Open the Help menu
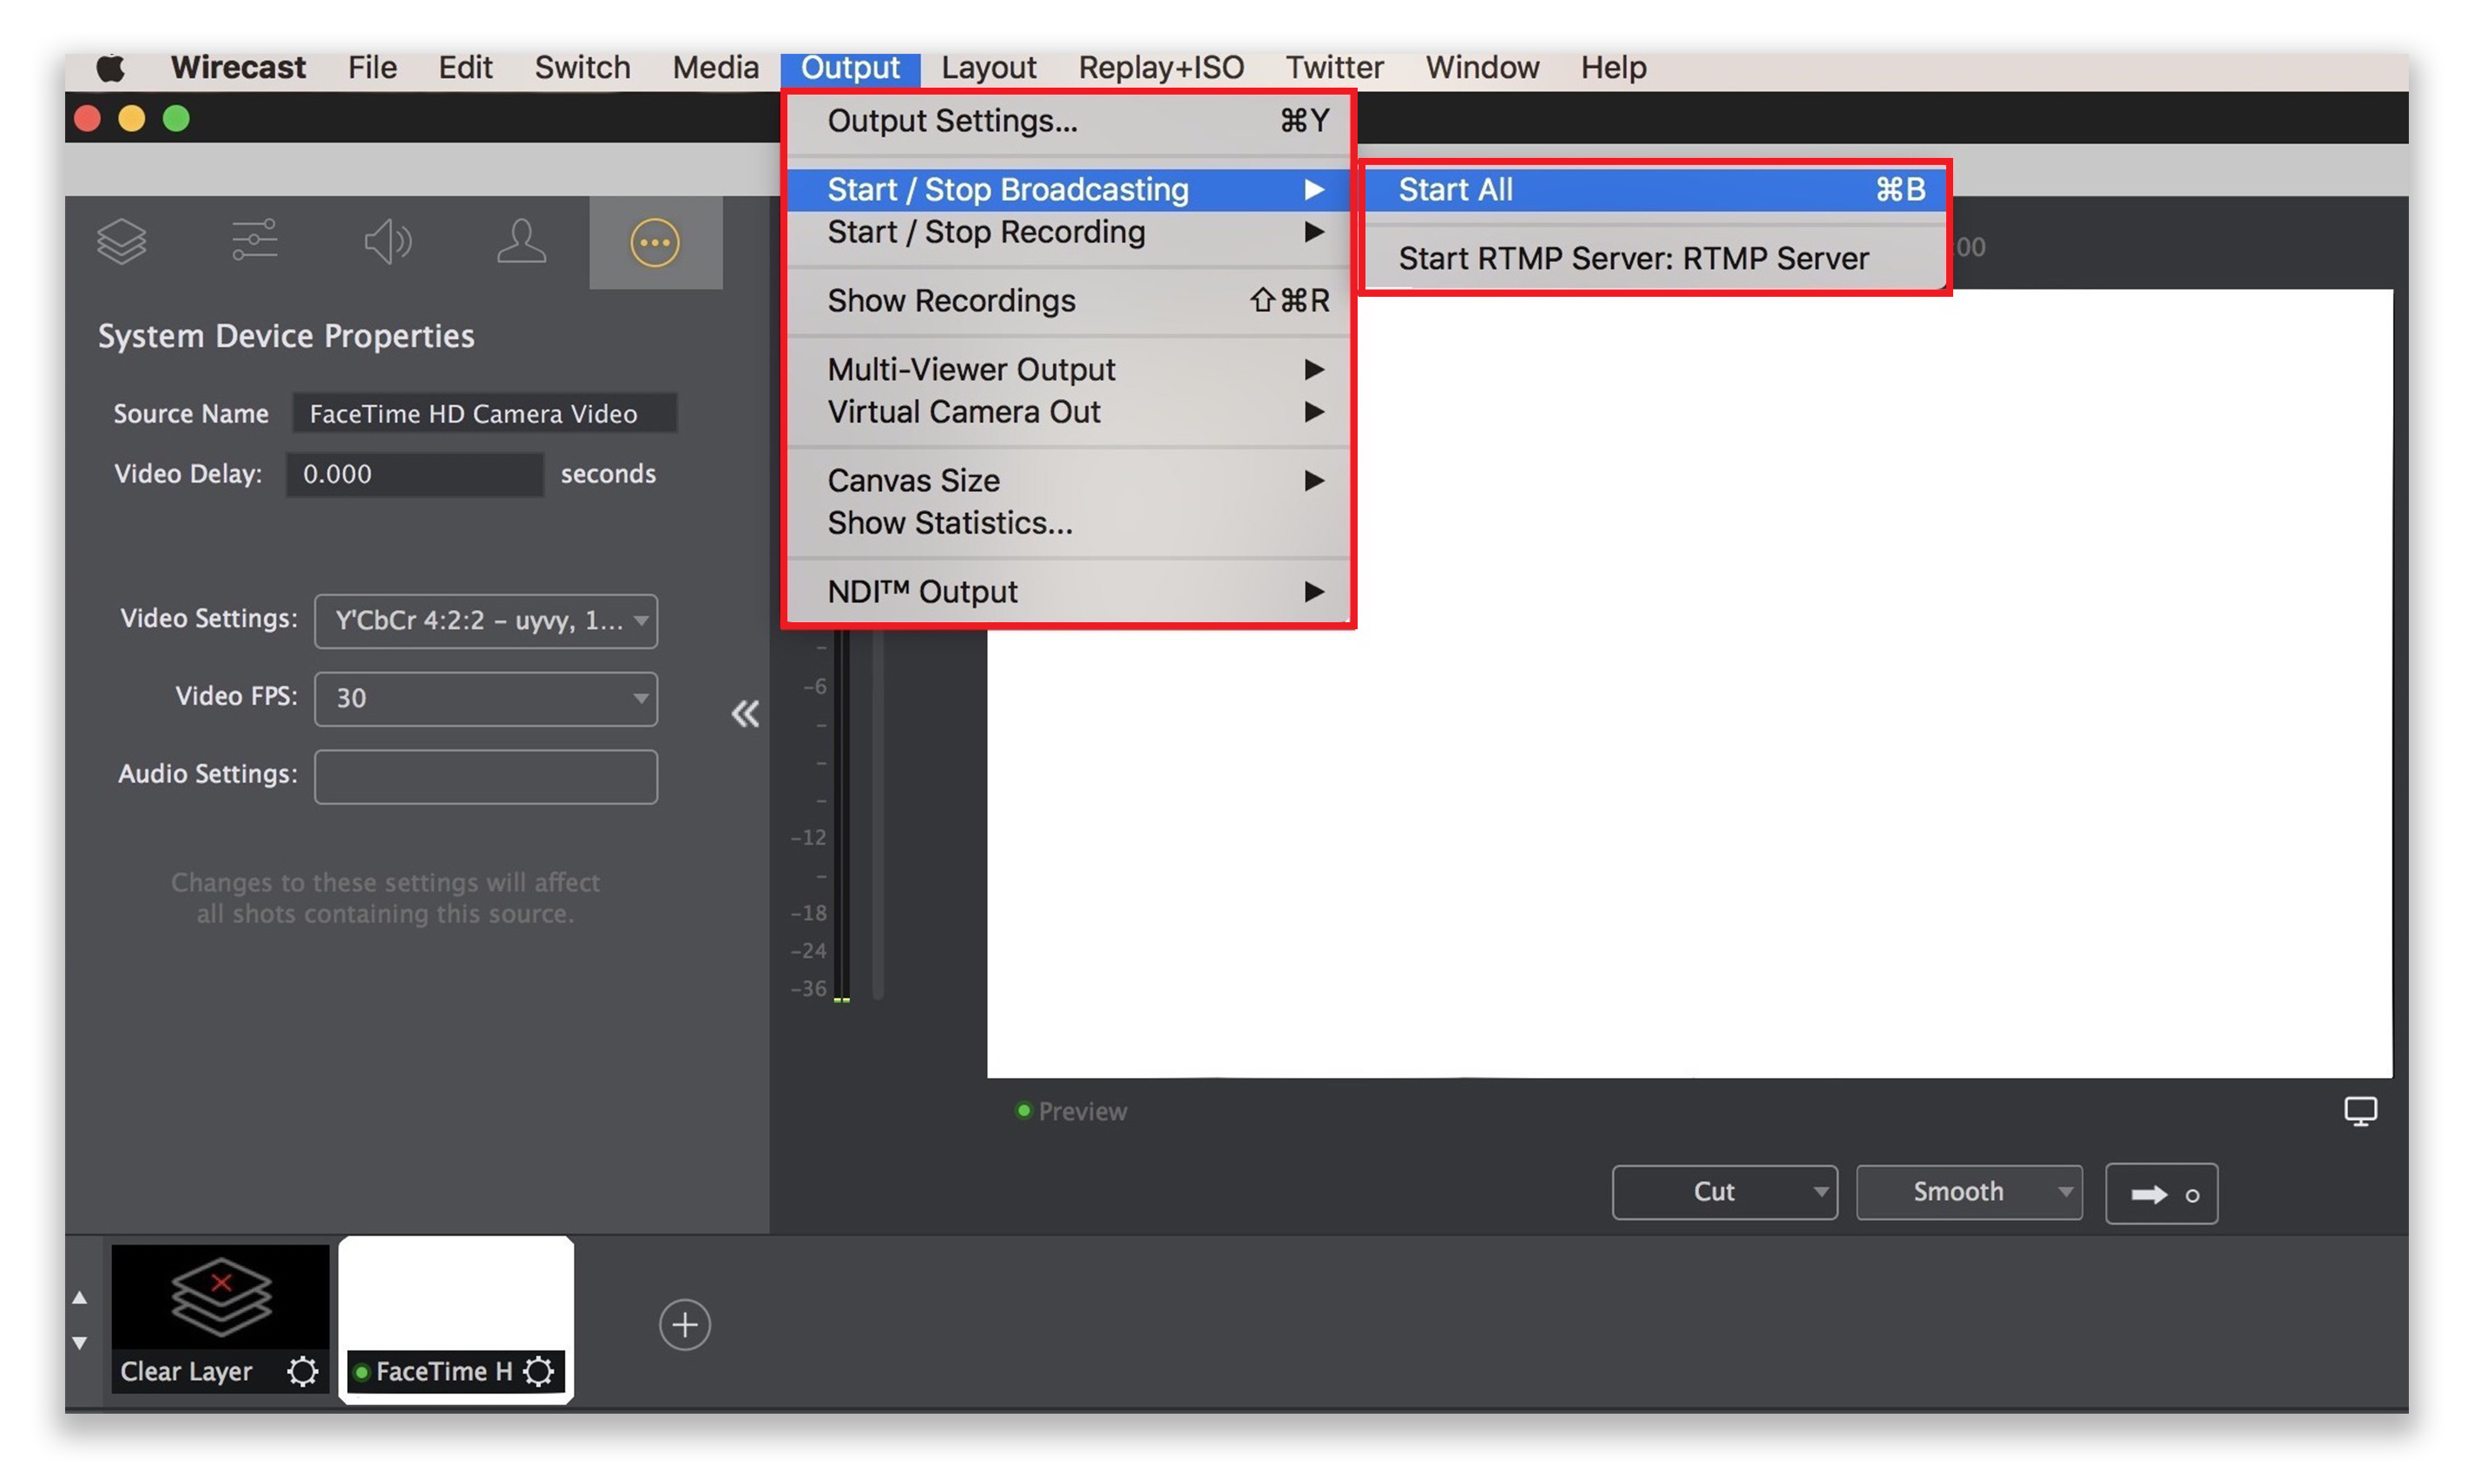The image size is (2474, 1484). (x=1613, y=67)
